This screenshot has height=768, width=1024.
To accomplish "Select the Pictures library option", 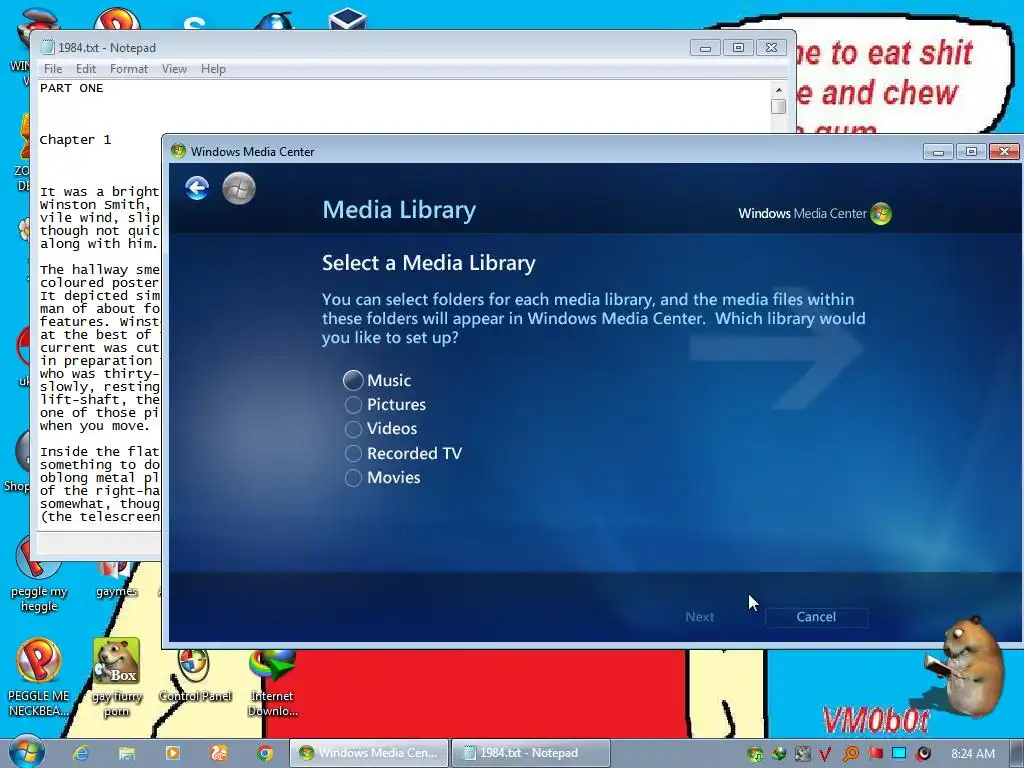I will pos(385,404).
